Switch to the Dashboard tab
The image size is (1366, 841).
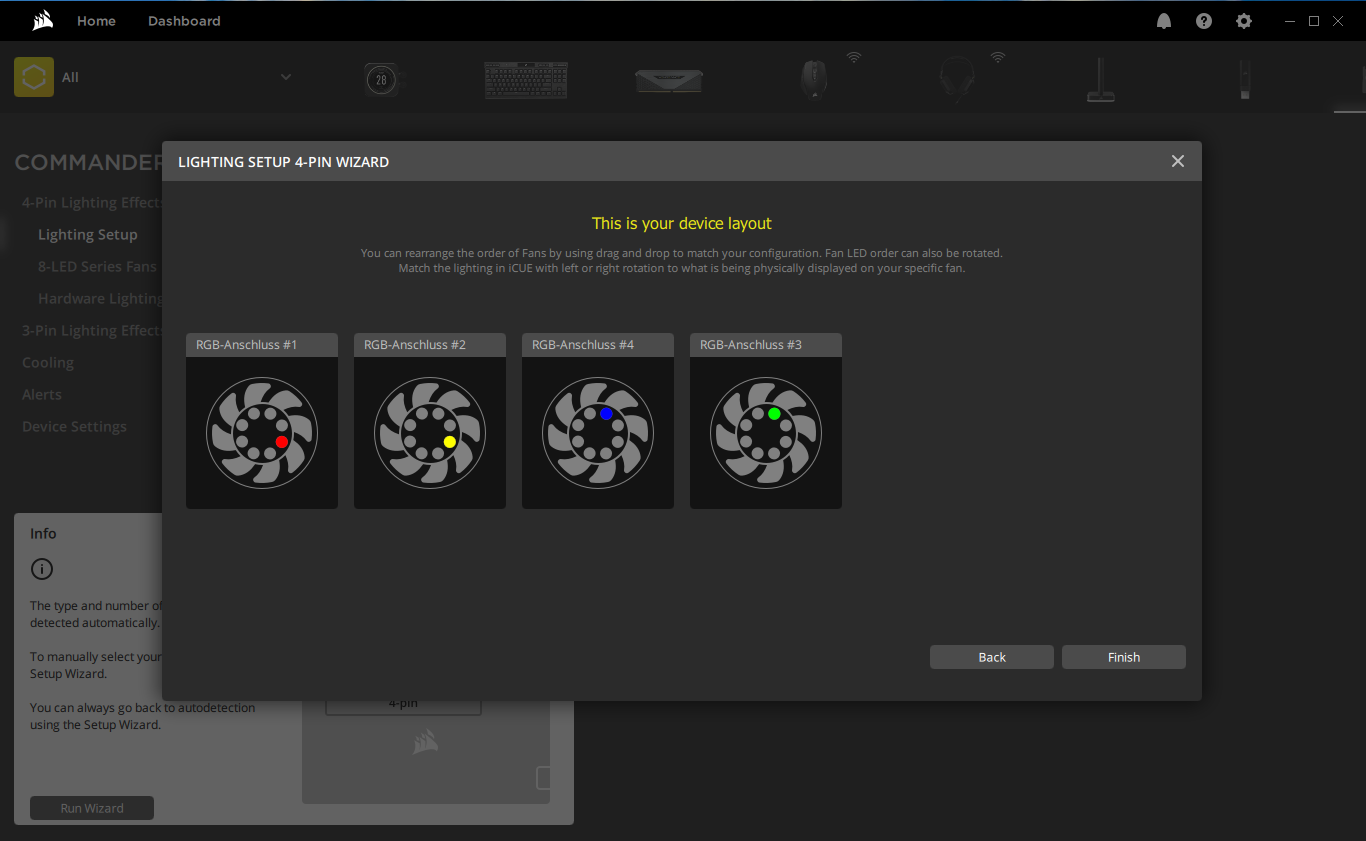click(x=184, y=21)
